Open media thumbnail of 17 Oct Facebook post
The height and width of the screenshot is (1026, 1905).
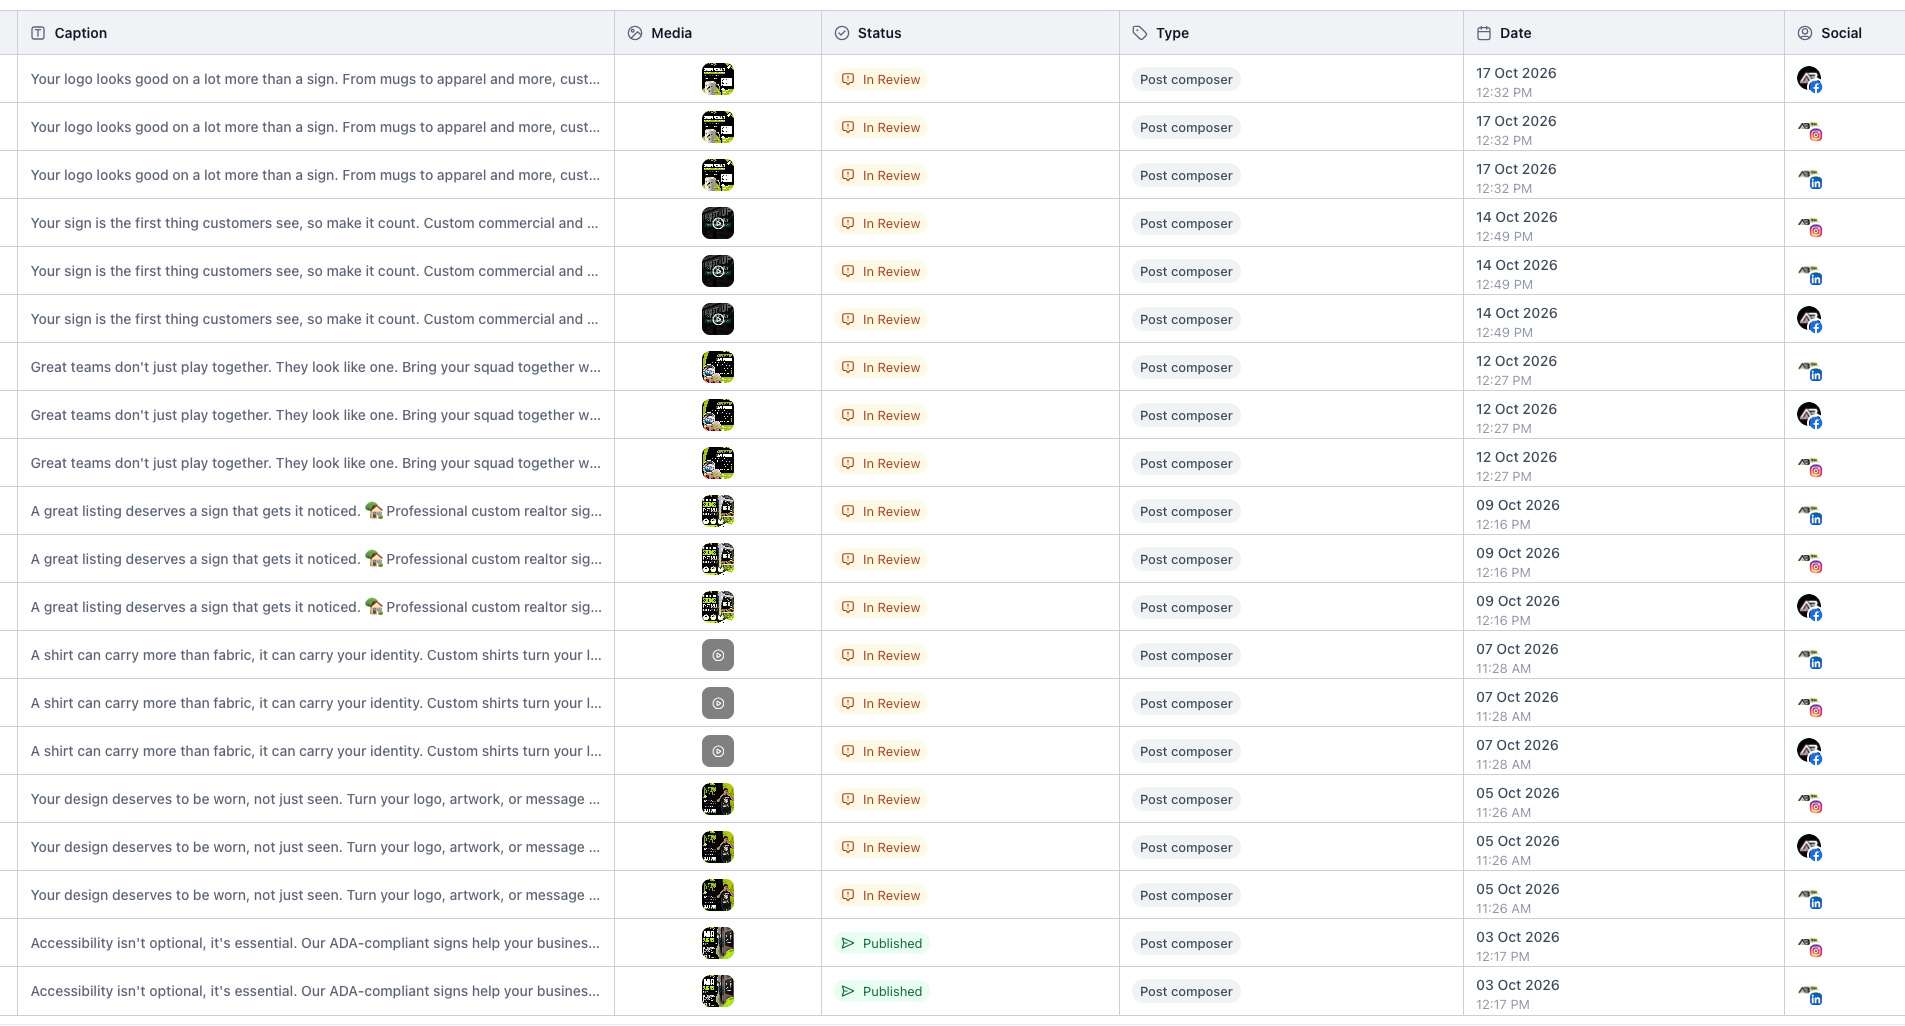[x=718, y=79]
